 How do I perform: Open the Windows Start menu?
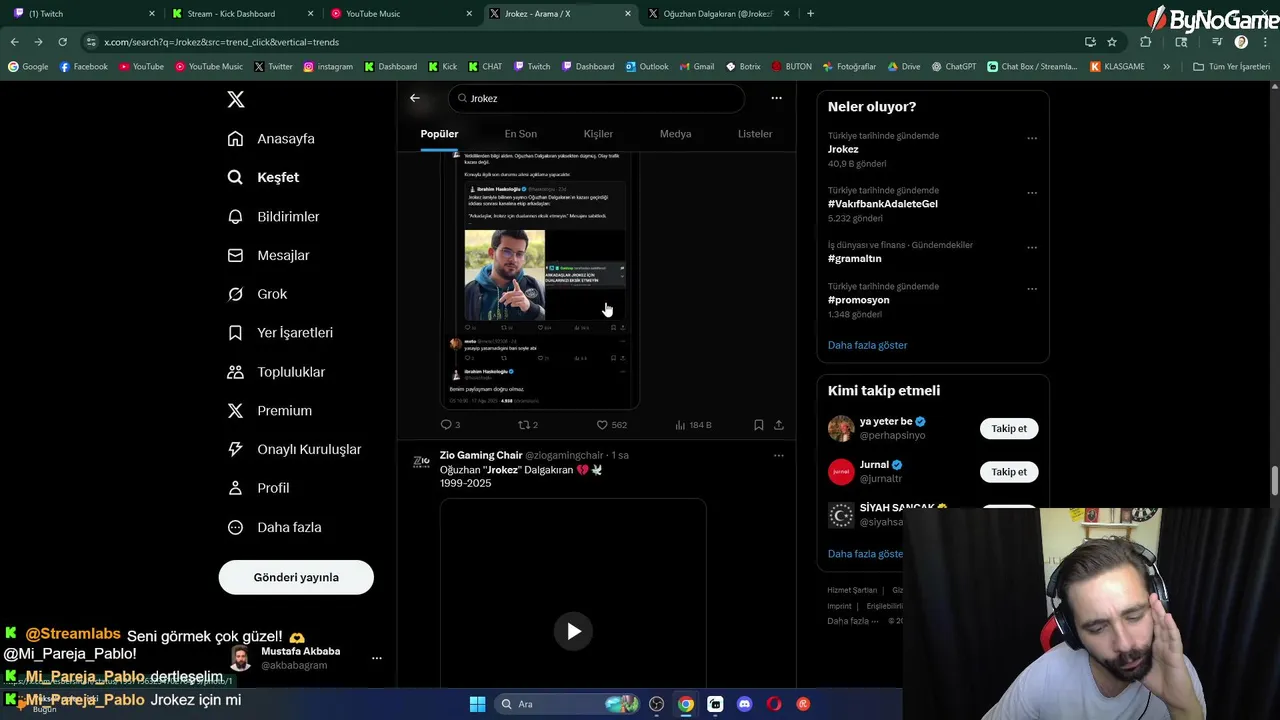coord(477,704)
